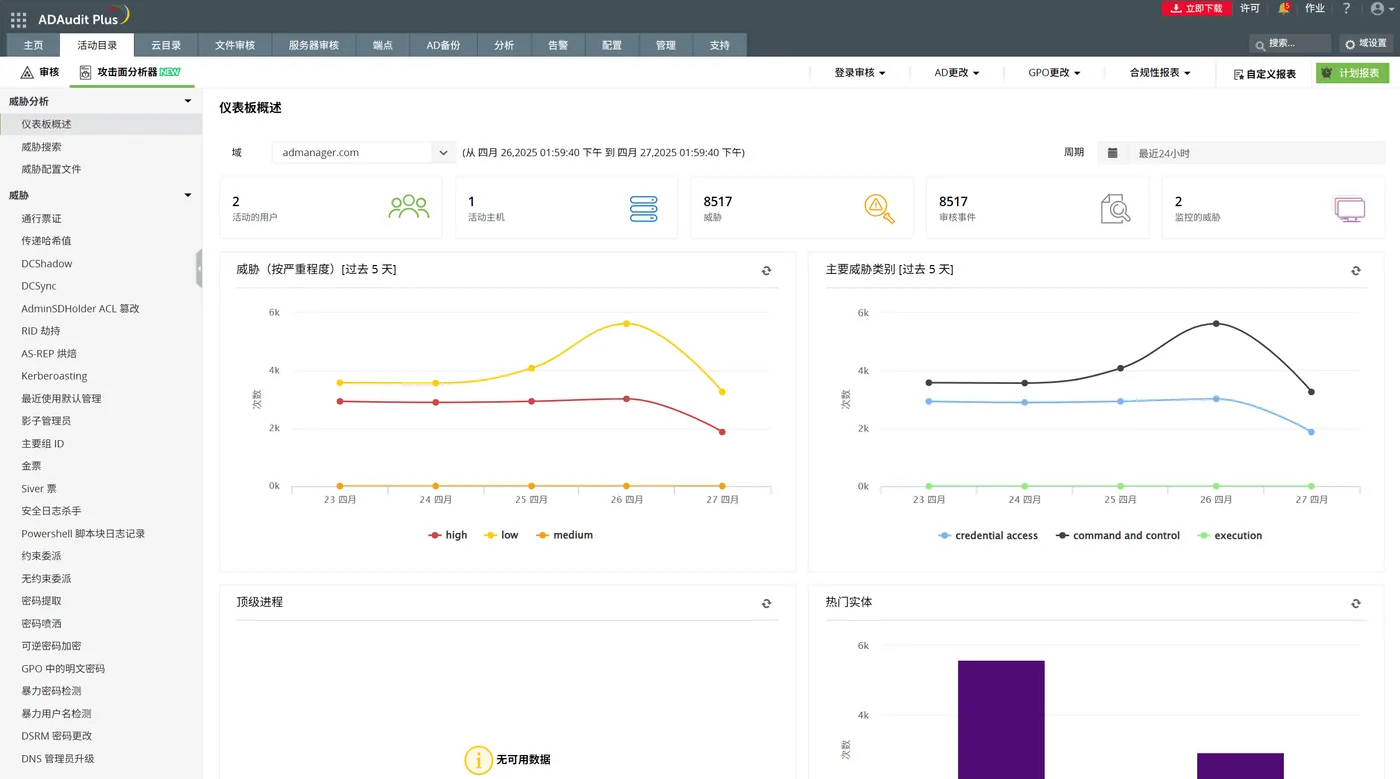
Task: Click the 计划报表 green button
Action: 1352,73
